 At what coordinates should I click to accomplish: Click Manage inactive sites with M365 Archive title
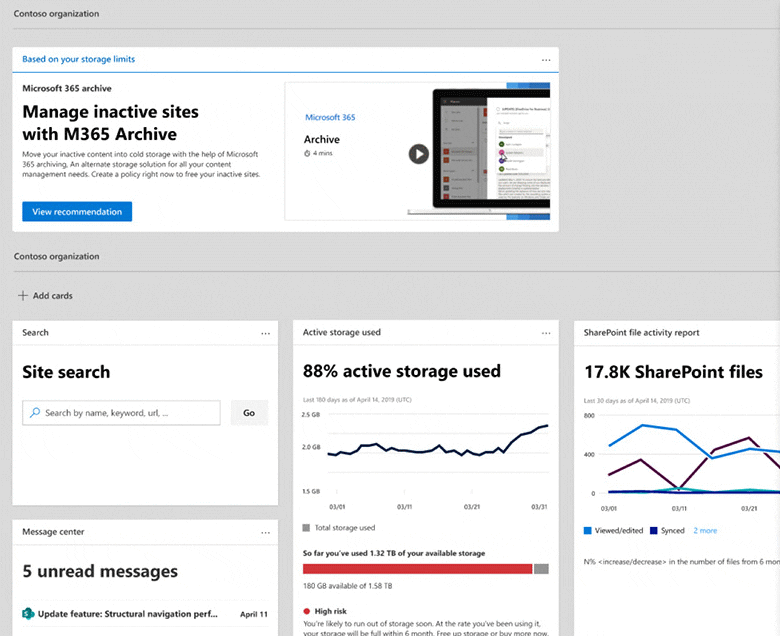tap(110, 123)
